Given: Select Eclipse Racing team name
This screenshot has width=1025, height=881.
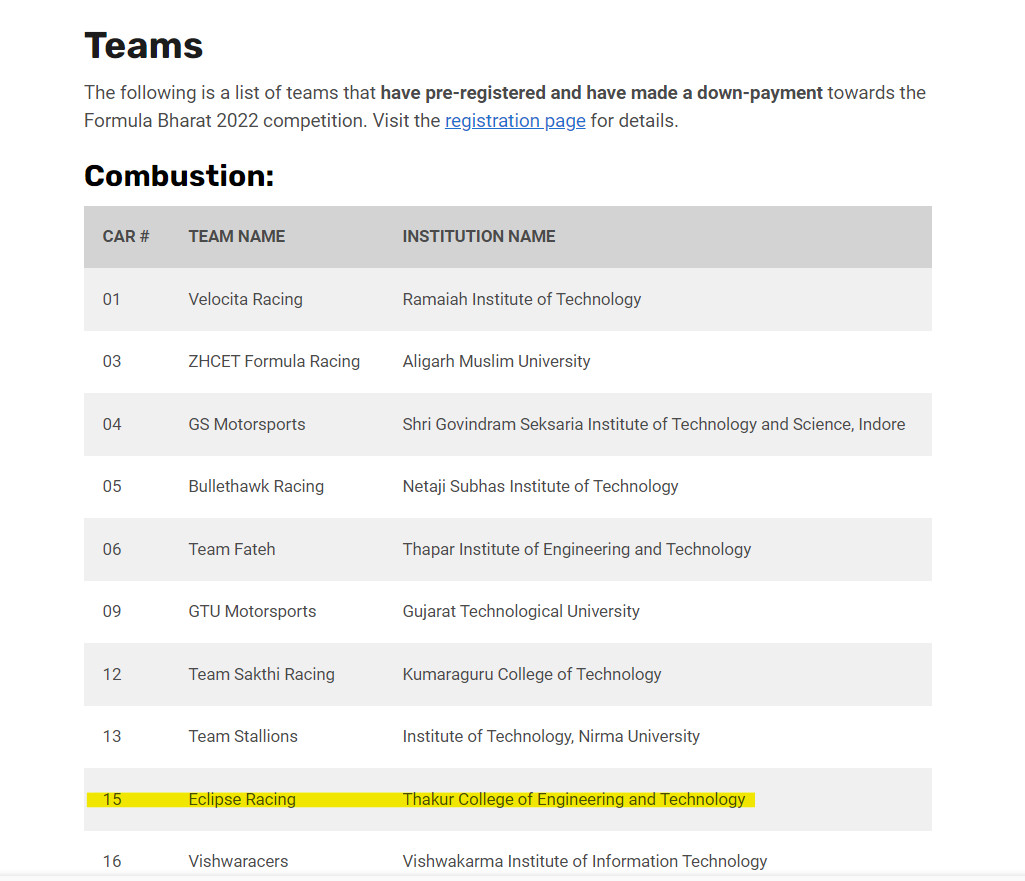Looking at the screenshot, I should (x=242, y=799).
